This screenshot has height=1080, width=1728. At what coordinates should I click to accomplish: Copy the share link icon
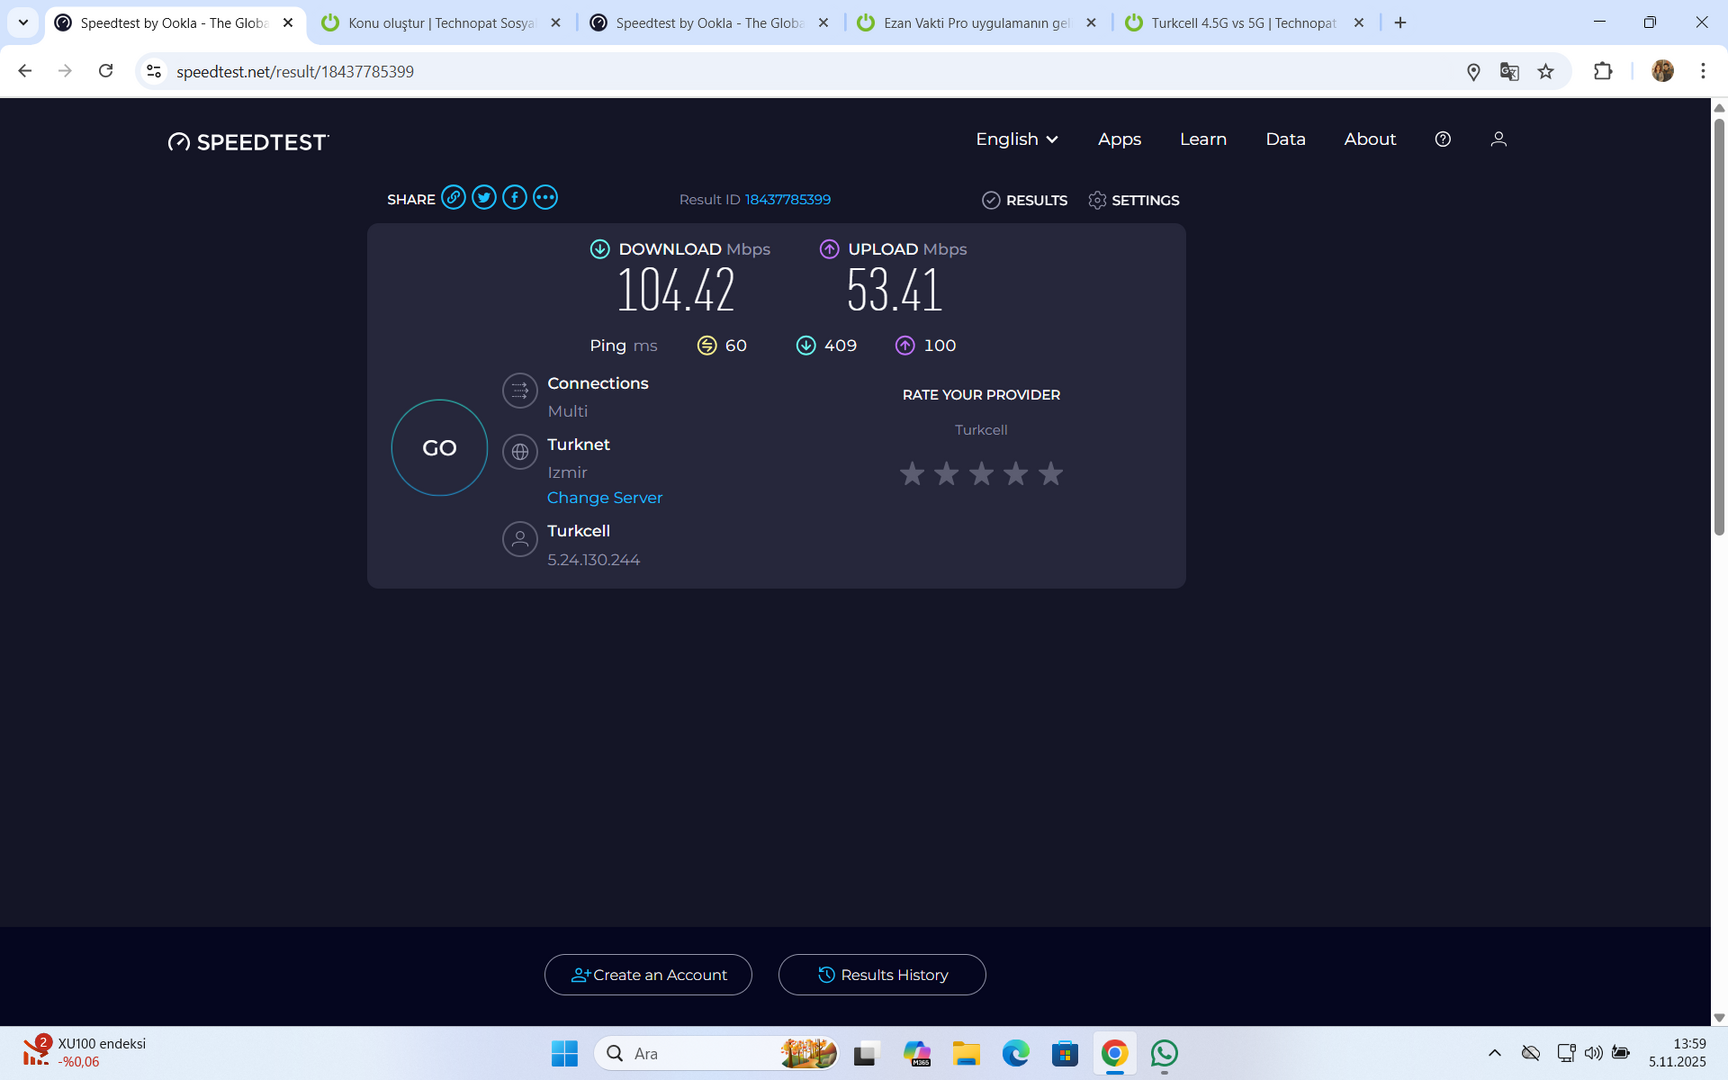(453, 197)
